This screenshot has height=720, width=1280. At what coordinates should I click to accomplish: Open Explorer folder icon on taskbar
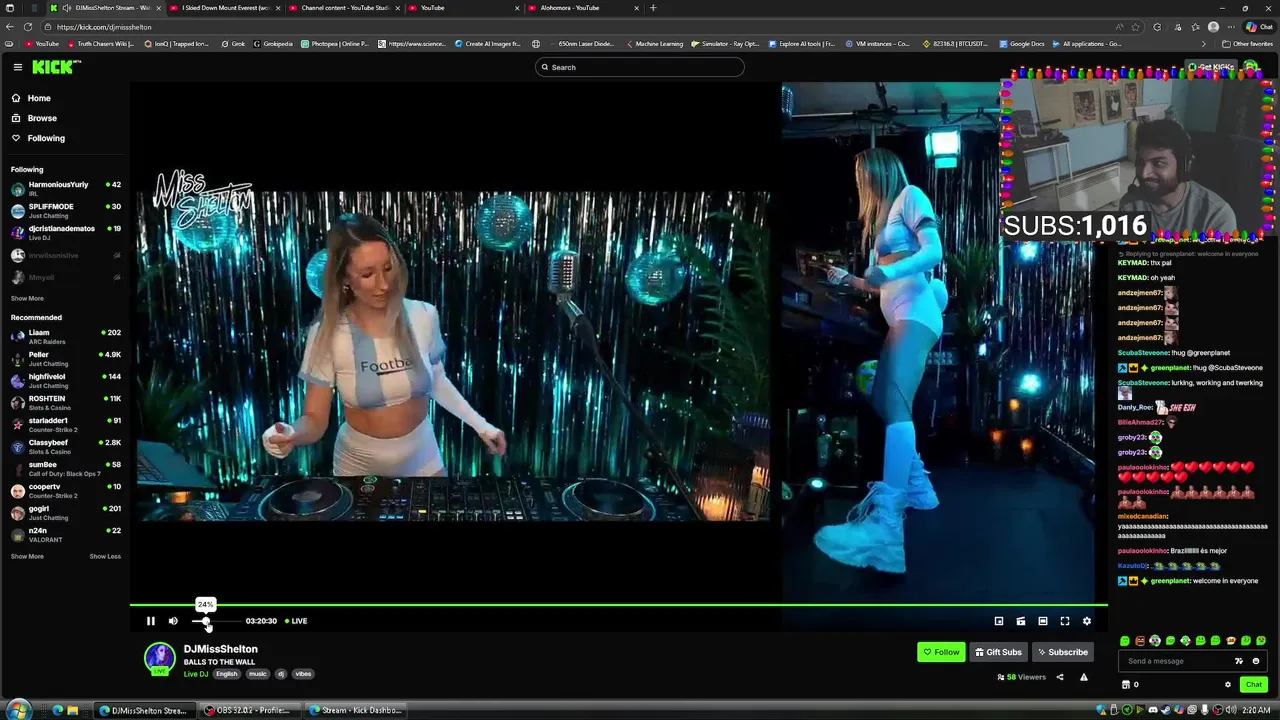pos(73,710)
